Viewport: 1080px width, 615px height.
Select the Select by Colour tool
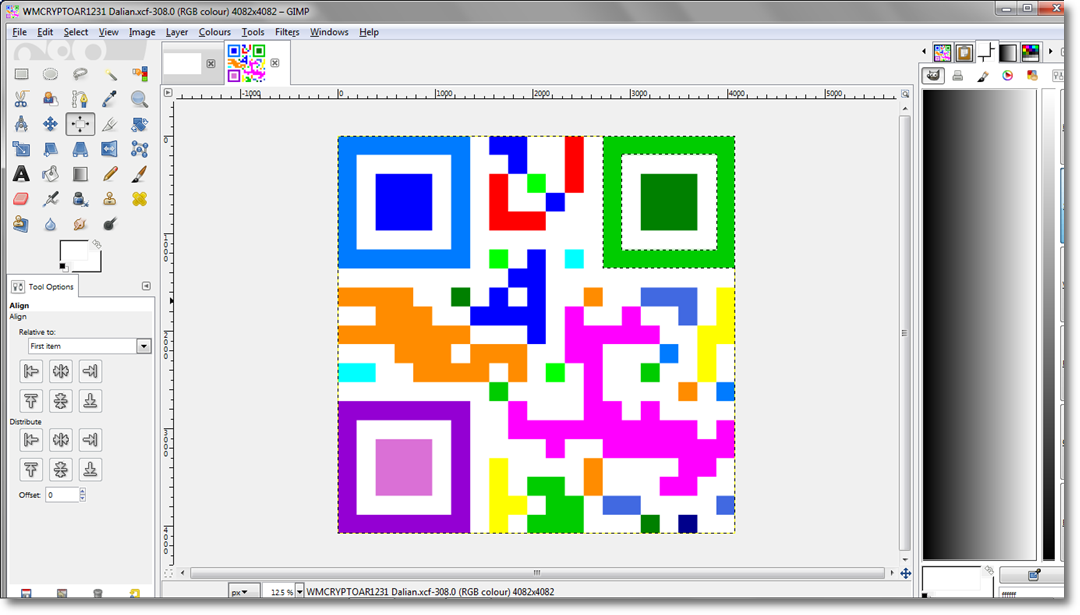139,74
